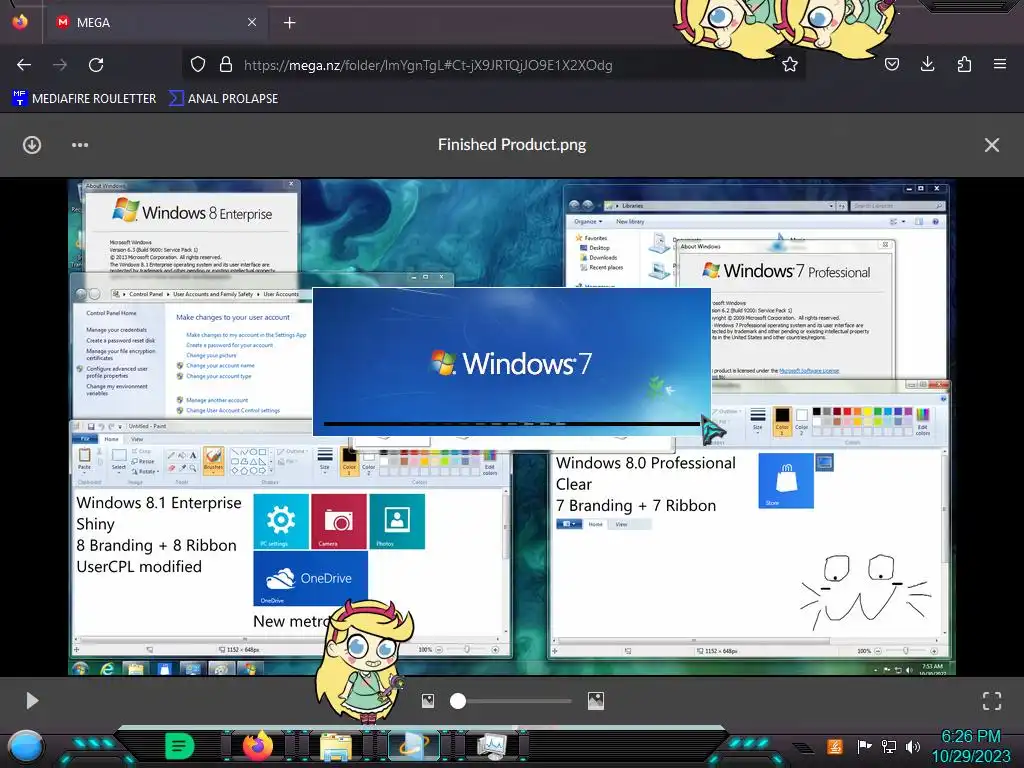Click the 6:26 PM taskbar clock
Viewport: 1024px width, 768px height.
pyautogui.click(x=971, y=746)
